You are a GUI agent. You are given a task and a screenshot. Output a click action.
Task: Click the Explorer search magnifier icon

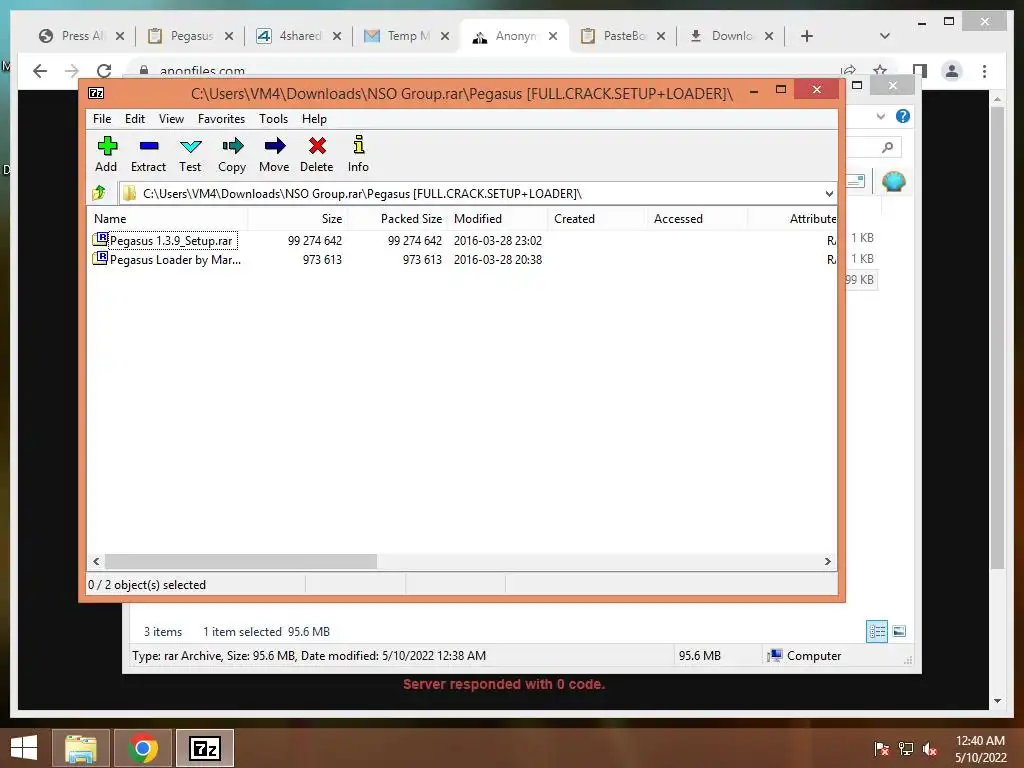pos(888,147)
